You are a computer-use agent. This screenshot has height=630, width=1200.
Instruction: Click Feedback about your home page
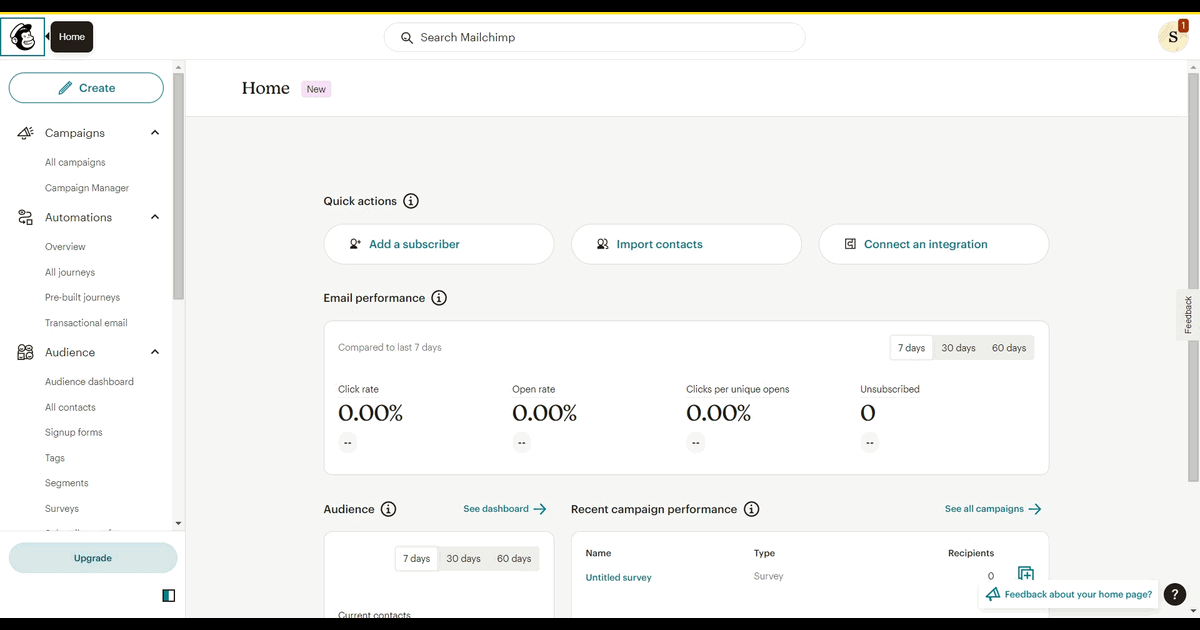[1068, 594]
